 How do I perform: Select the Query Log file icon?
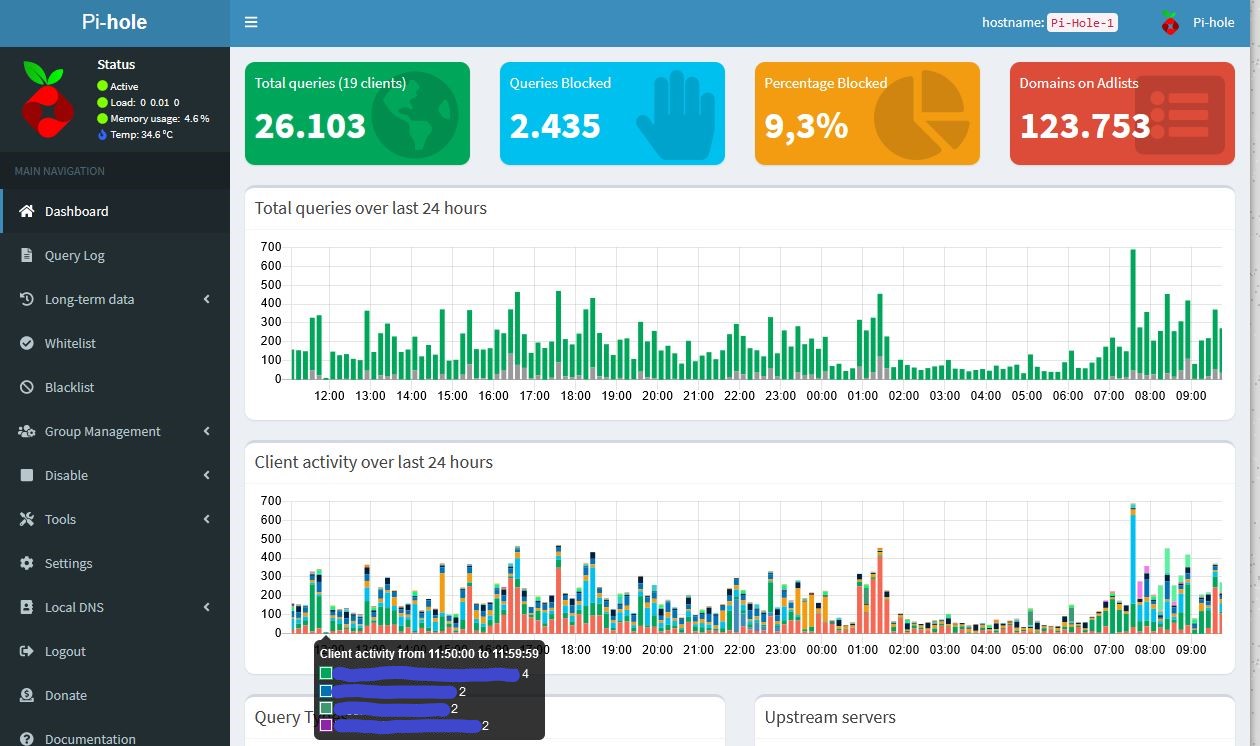(x=25, y=255)
